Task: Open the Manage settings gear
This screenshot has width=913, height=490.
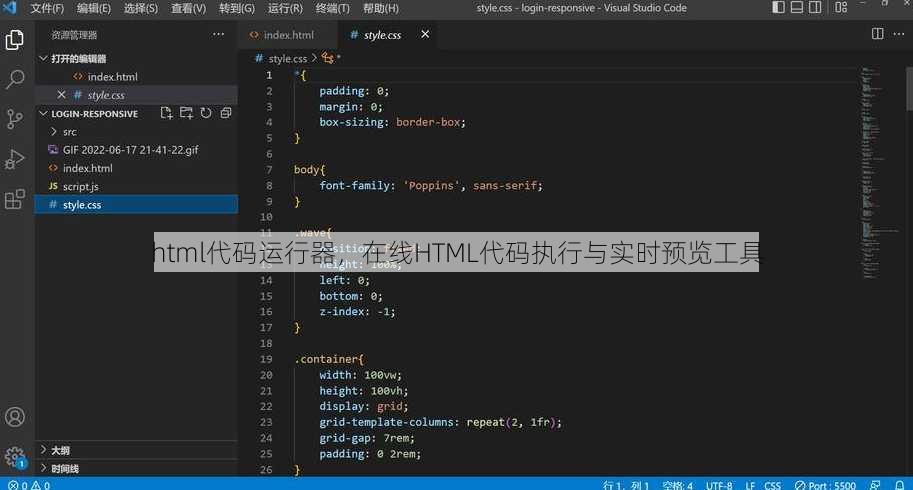Action: coord(15,457)
